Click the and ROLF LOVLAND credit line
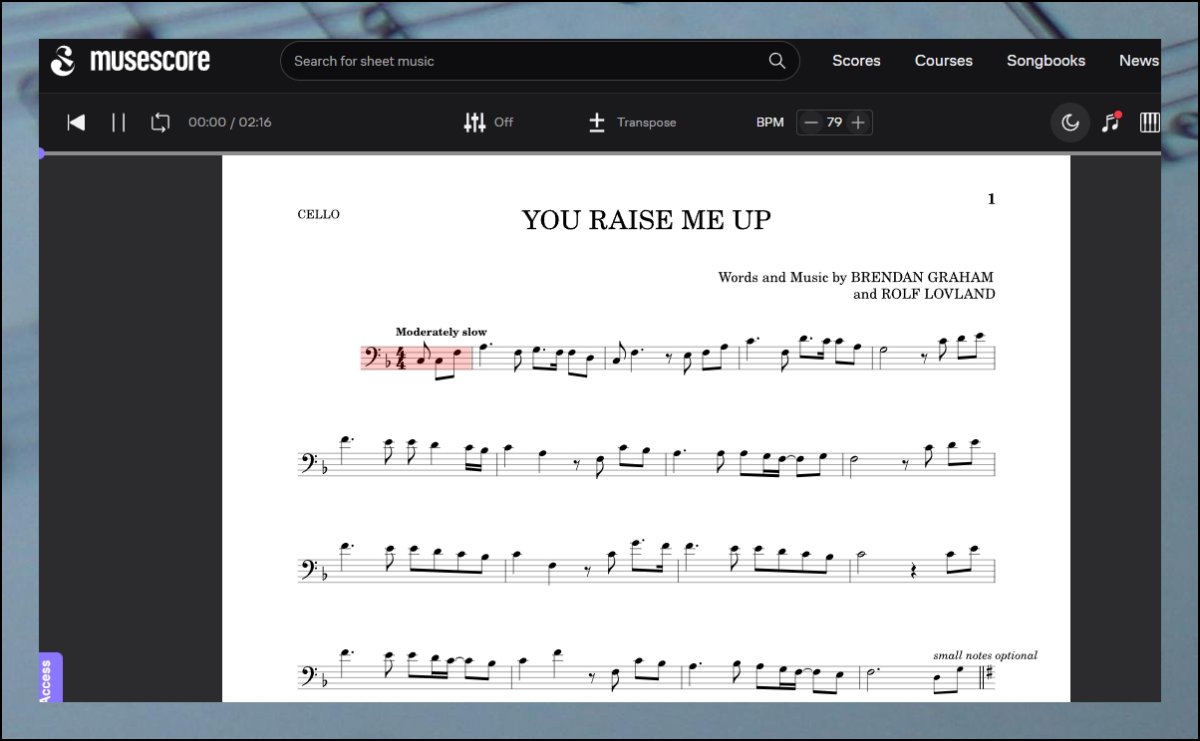Image resolution: width=1200 pixels, height=741 pixels. (x=924, y=294)
